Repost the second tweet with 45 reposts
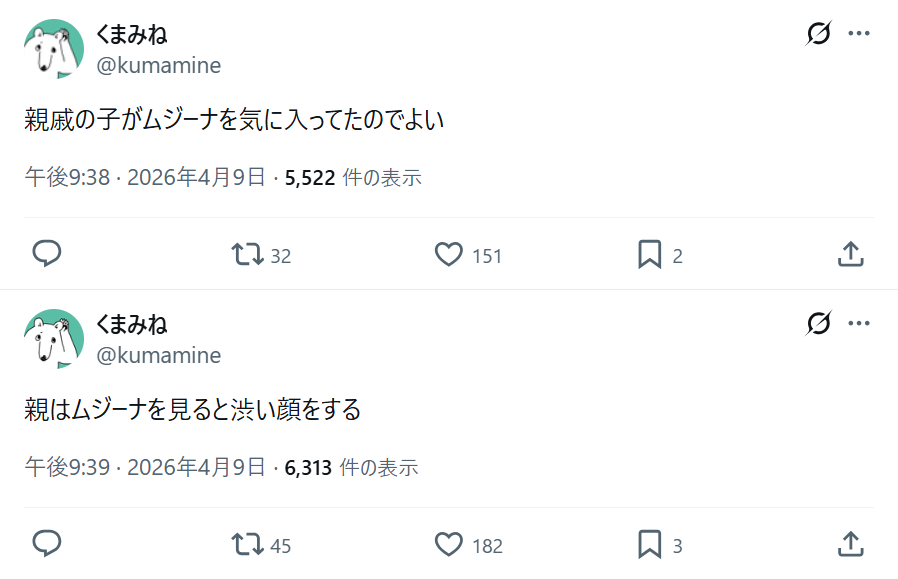 click(245, 545)
